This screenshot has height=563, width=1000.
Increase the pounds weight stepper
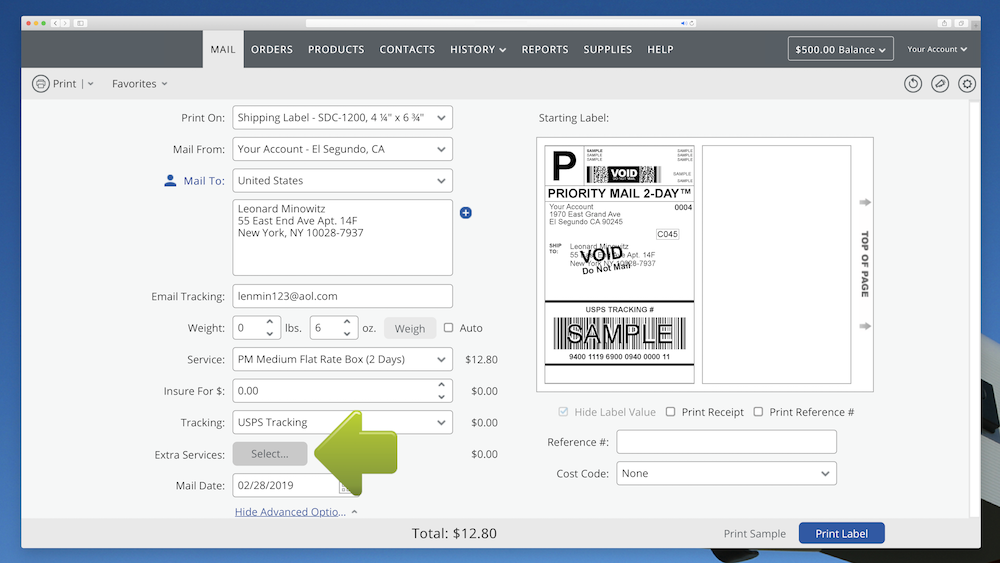270,322
